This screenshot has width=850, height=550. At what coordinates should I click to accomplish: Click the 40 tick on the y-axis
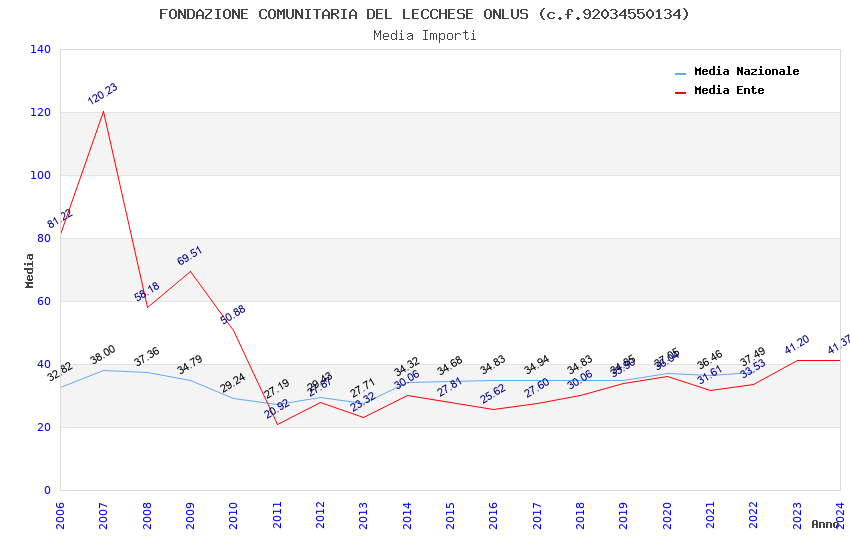pos(44,364)
